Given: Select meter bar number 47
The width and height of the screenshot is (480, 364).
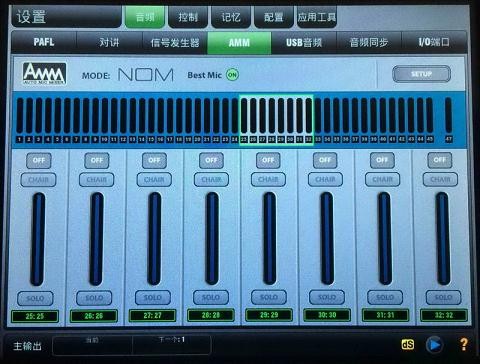Looking at the screenshot, I should pos(448,120).
